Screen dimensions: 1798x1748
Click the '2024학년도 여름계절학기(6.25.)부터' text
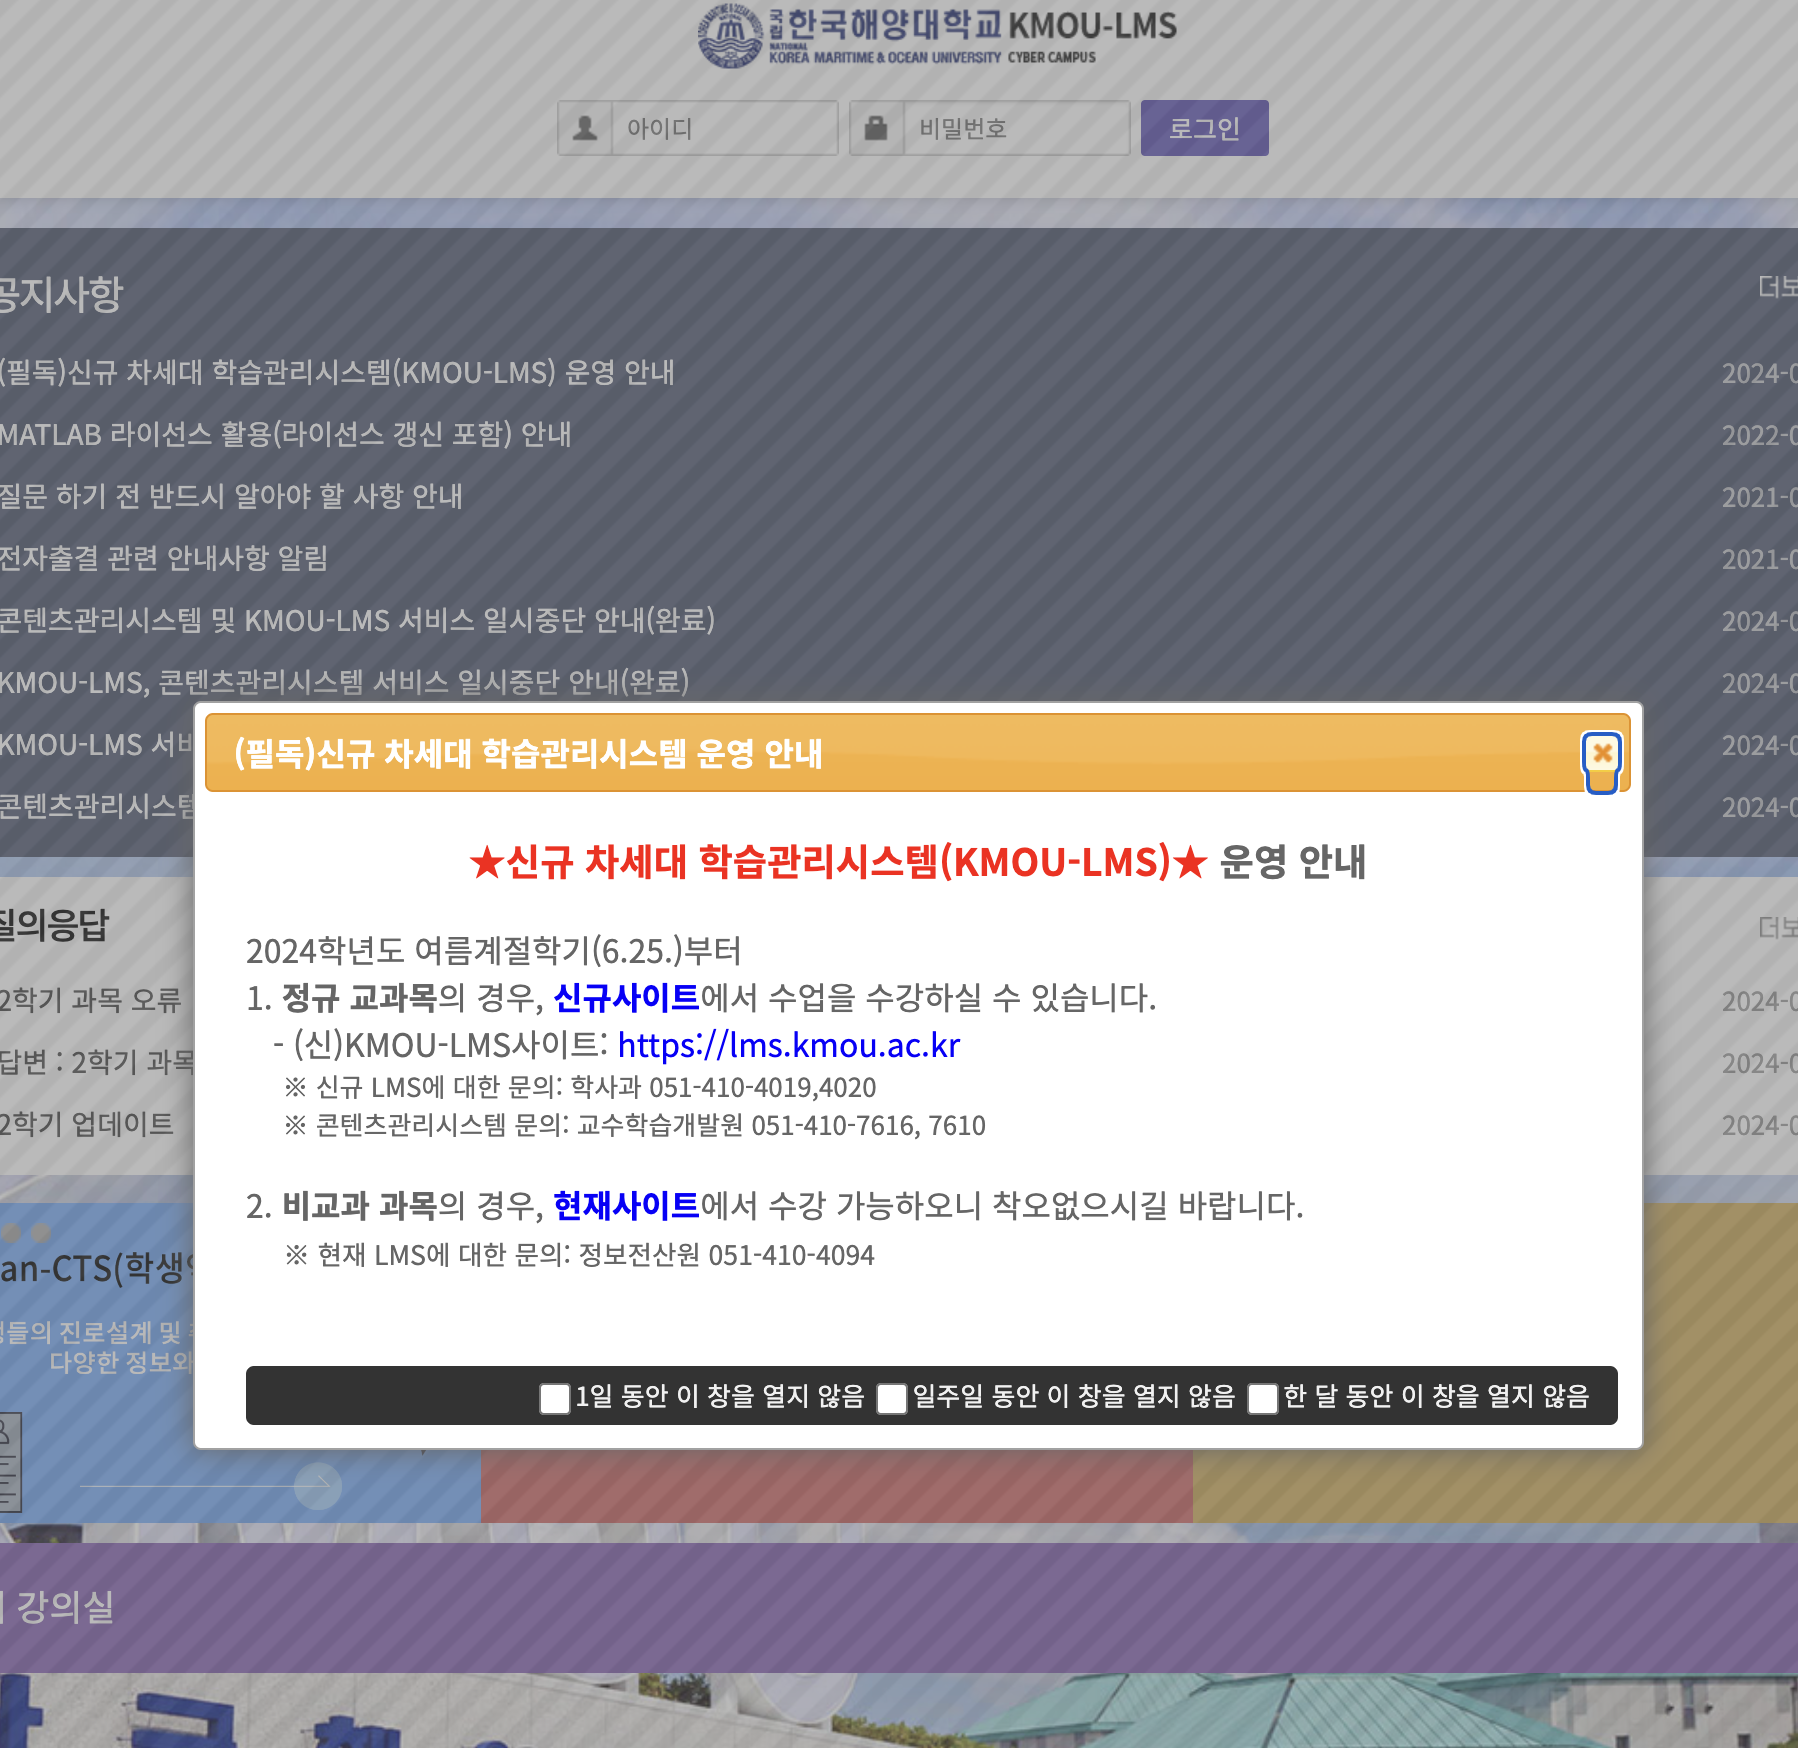pos(494,950)
